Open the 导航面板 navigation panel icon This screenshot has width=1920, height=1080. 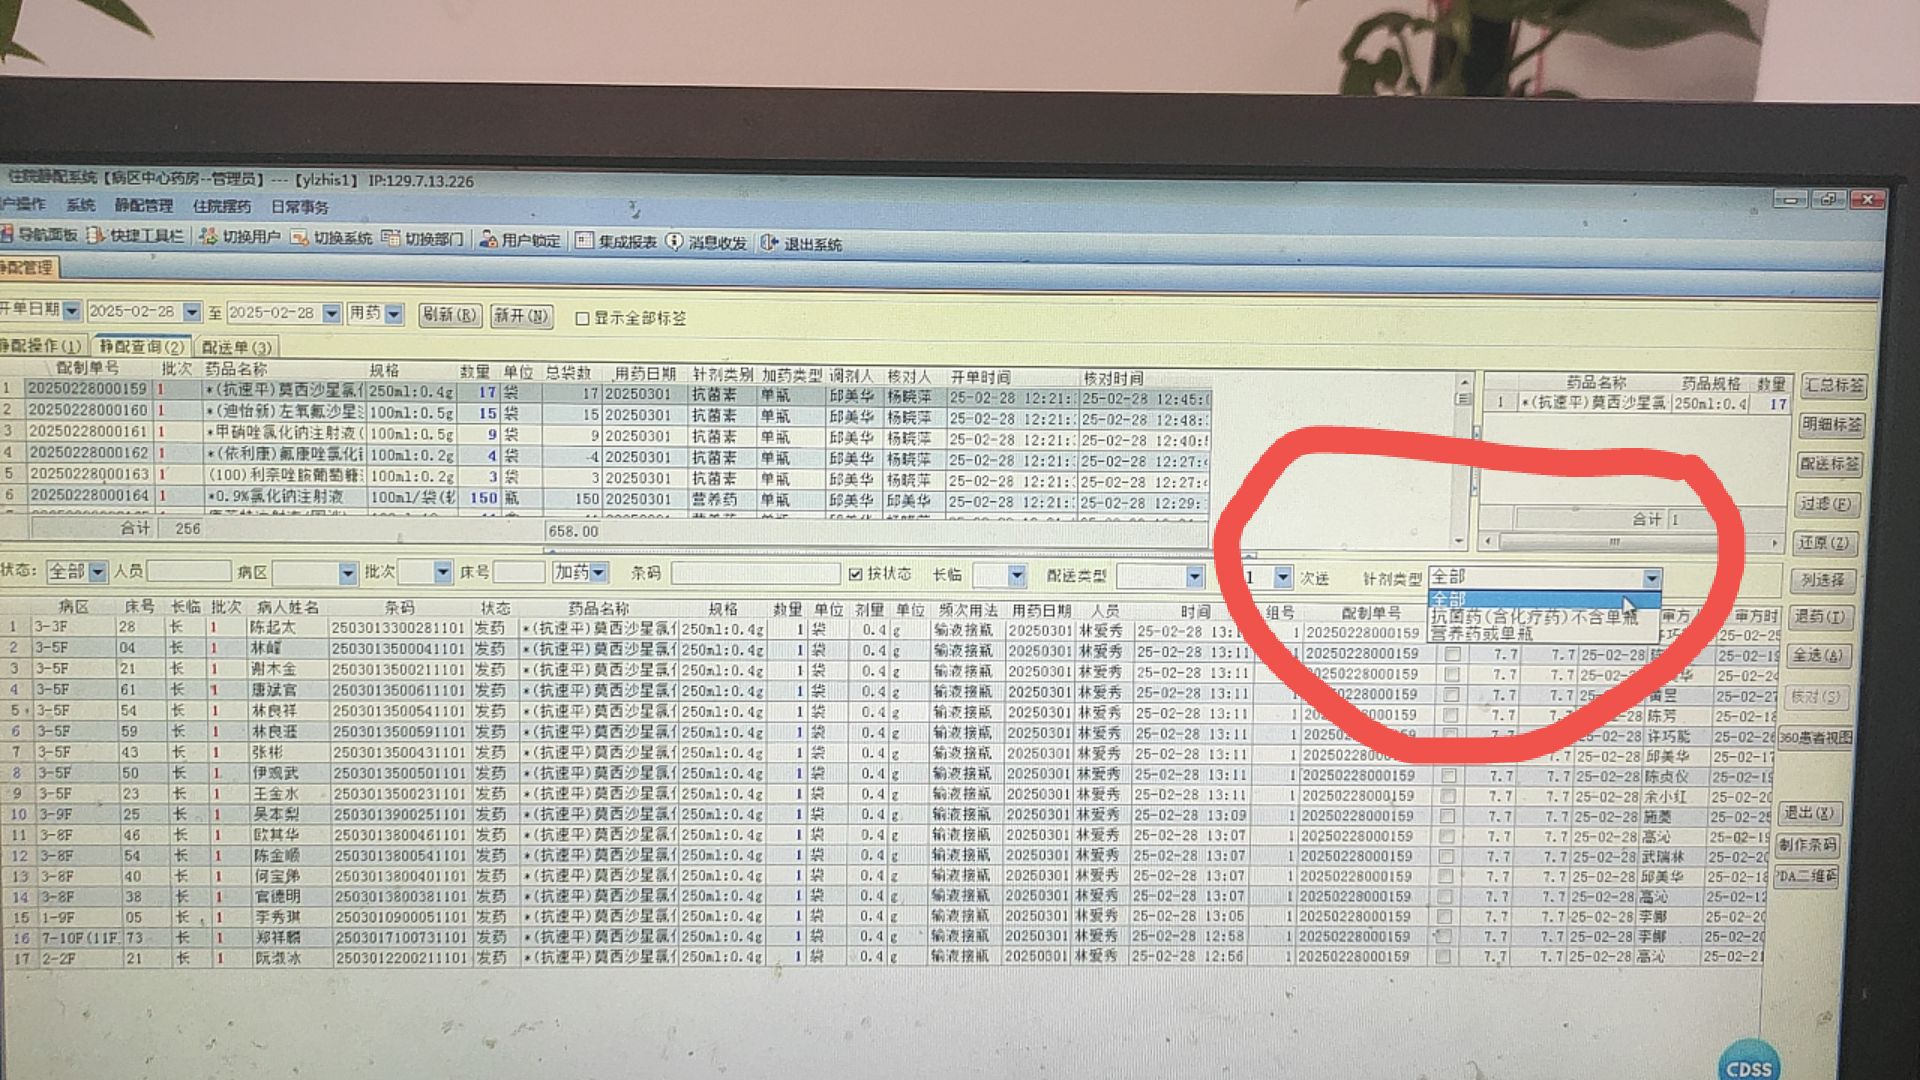click(x=7, y=235)
